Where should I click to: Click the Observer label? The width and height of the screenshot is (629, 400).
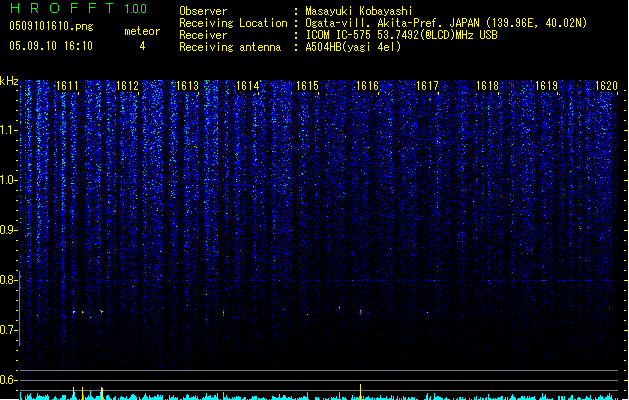[x=203, y=11]
